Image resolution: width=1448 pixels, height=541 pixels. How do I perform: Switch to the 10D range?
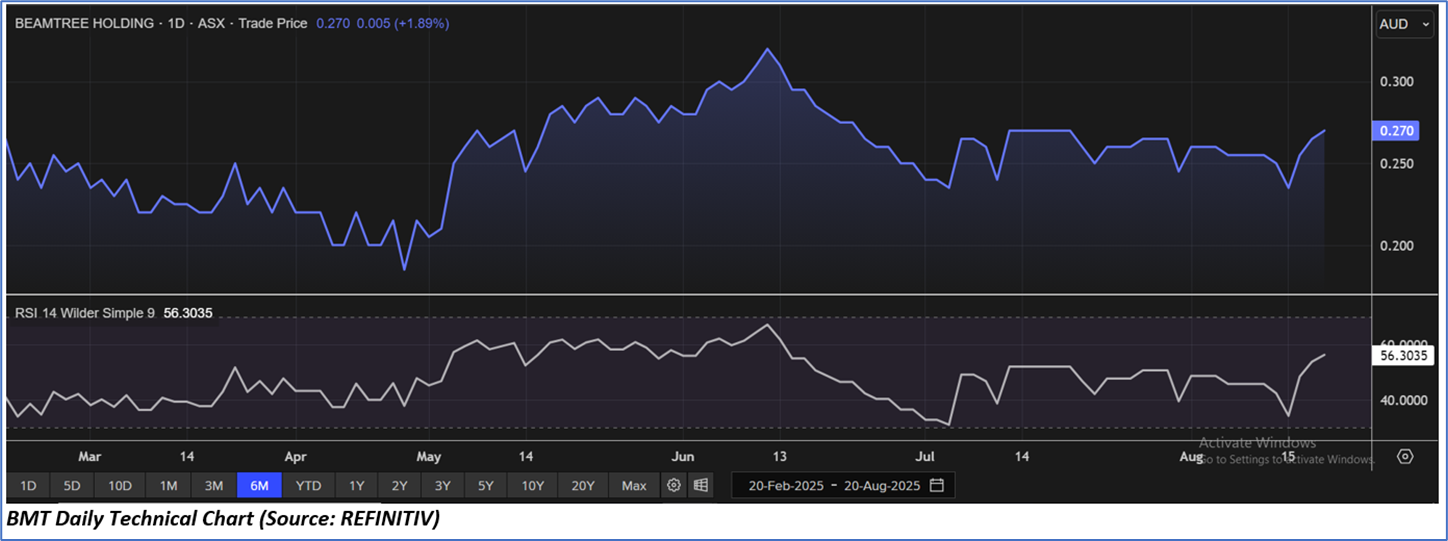(x=120, y=486)
